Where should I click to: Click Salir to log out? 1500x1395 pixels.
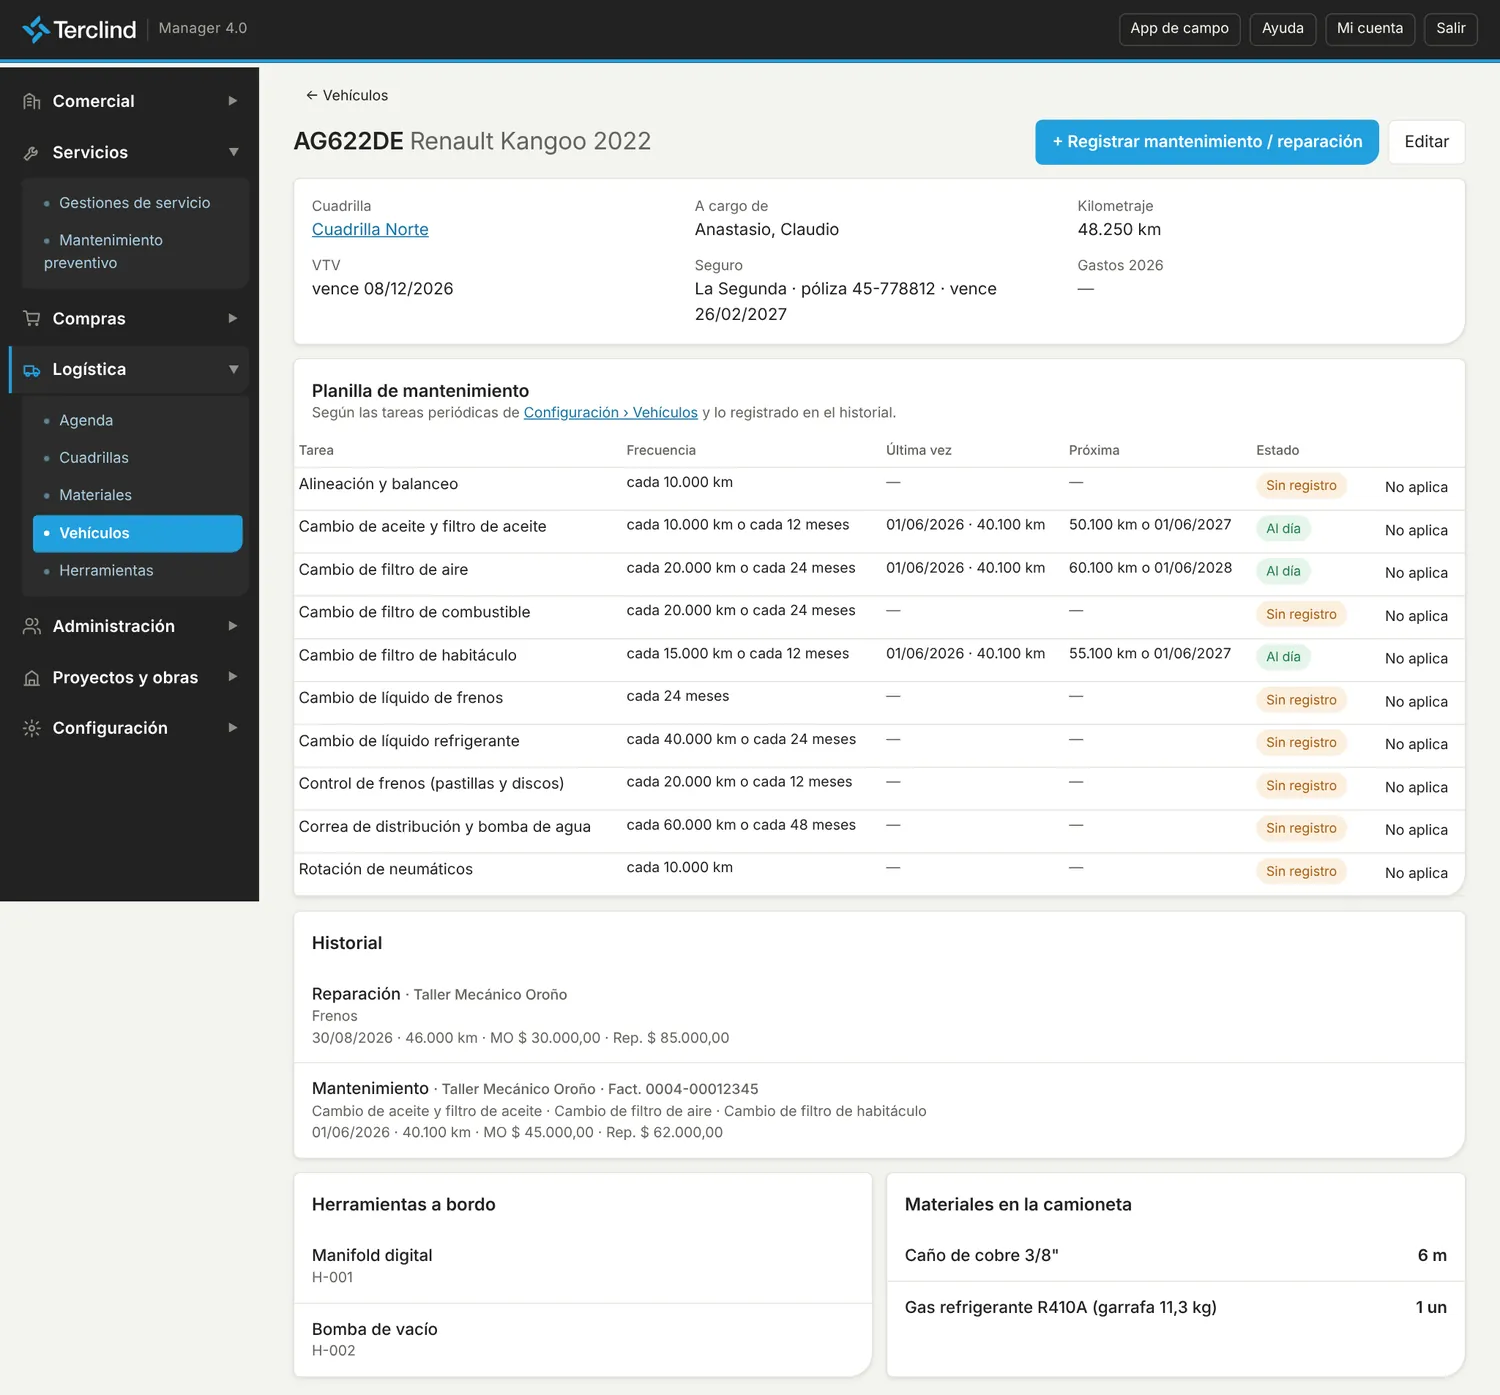click(1451, 29)
